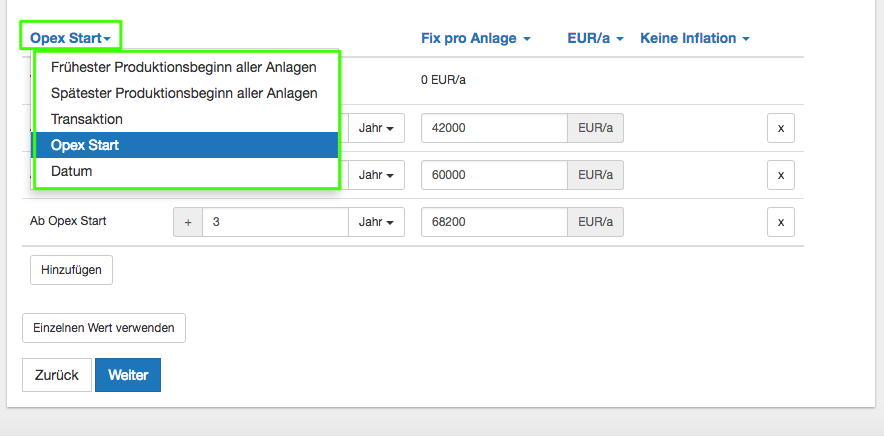Delete the 60000 EUR/a row
This screenshot has height=436, width=884.
tap(781, 175)
